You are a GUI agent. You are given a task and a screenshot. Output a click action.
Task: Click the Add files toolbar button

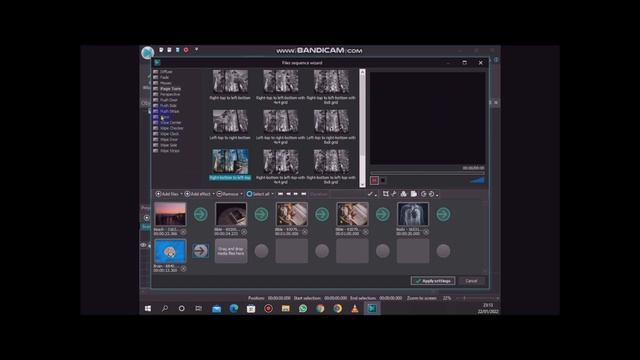[167, 194]
